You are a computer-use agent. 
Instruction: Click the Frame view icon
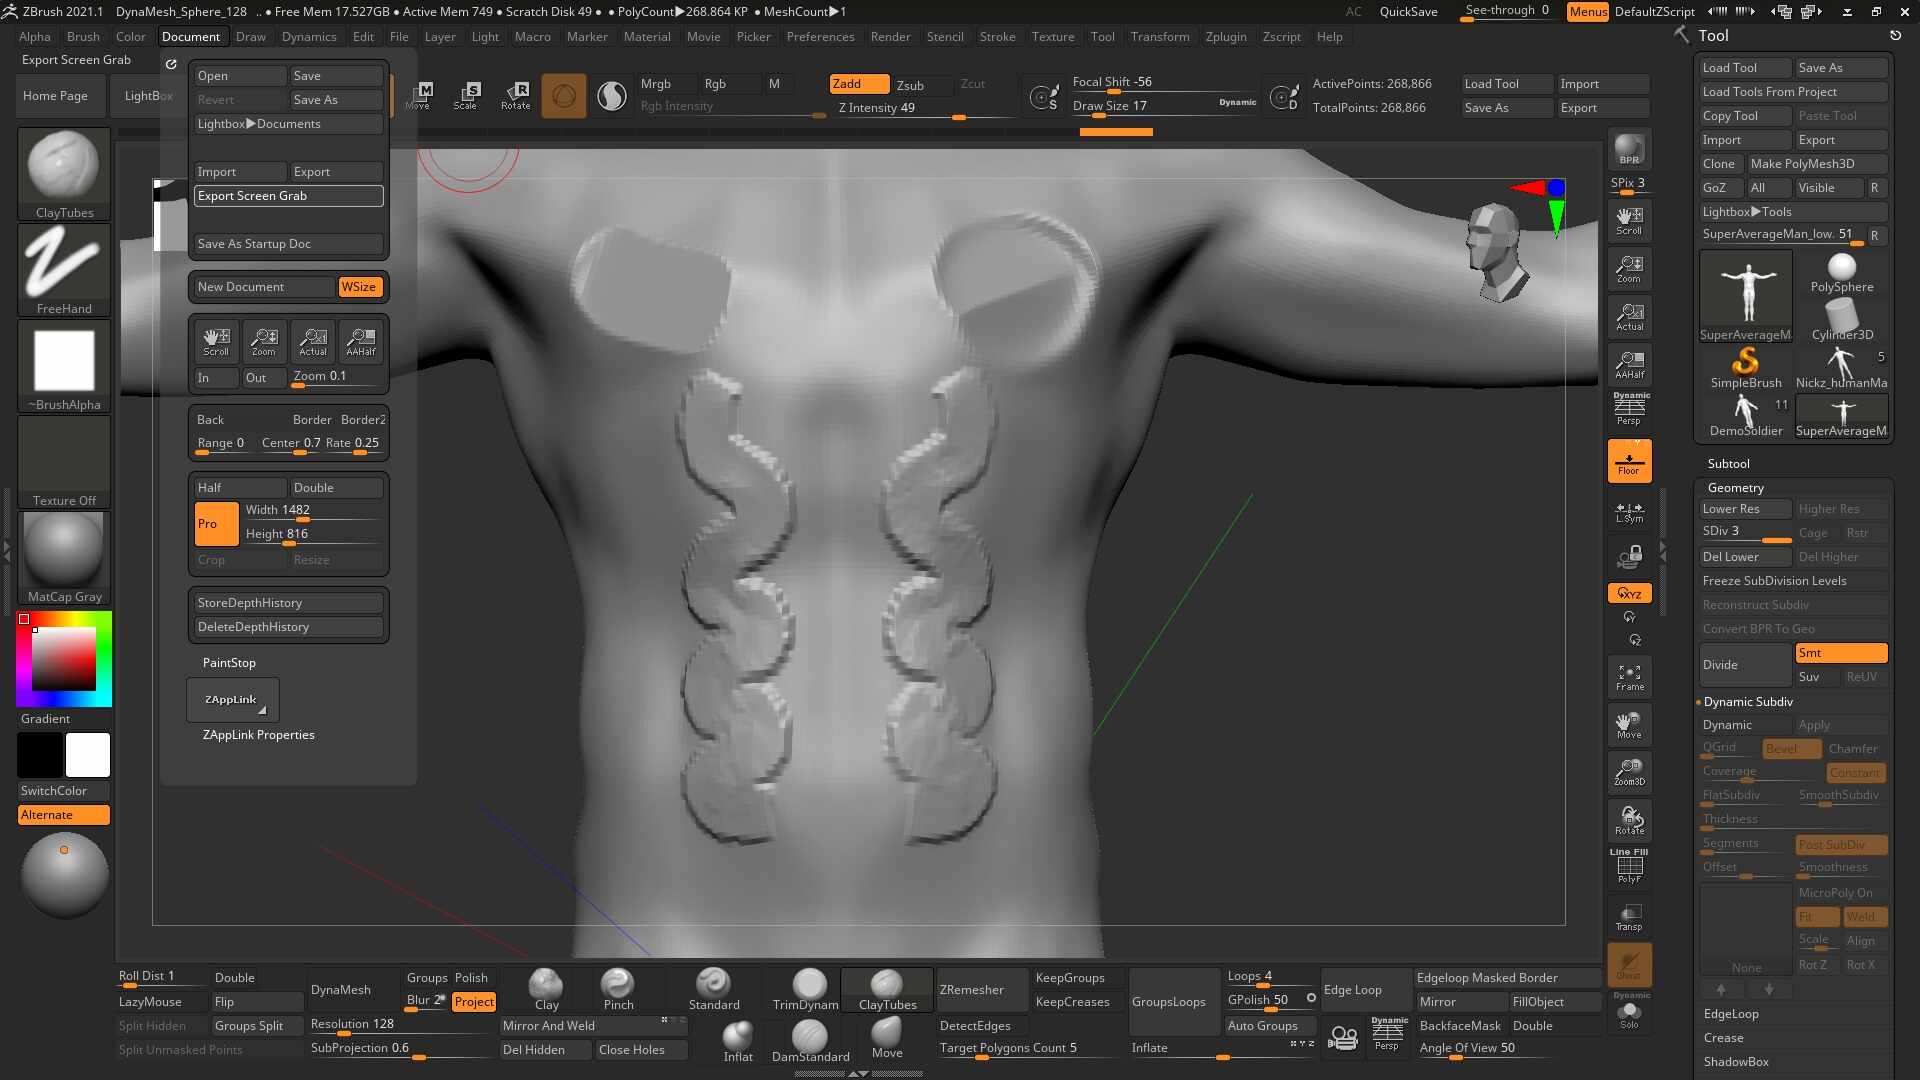[x=1629, y=678]
